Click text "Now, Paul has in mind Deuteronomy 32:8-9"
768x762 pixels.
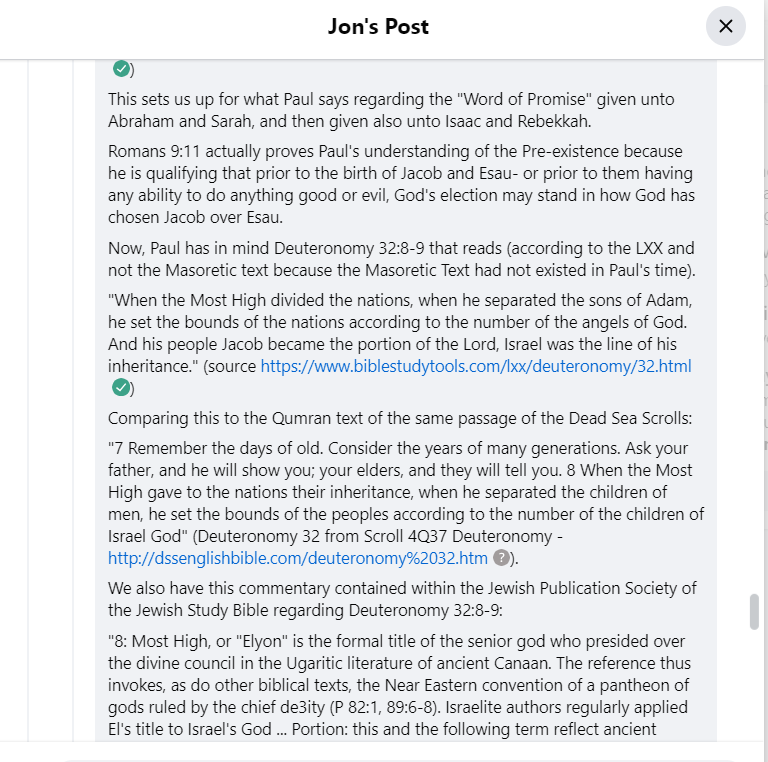(x=266, y=248)
